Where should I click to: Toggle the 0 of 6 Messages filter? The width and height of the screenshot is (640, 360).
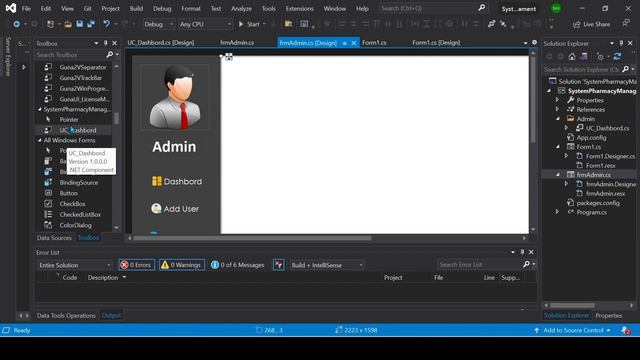237,265
